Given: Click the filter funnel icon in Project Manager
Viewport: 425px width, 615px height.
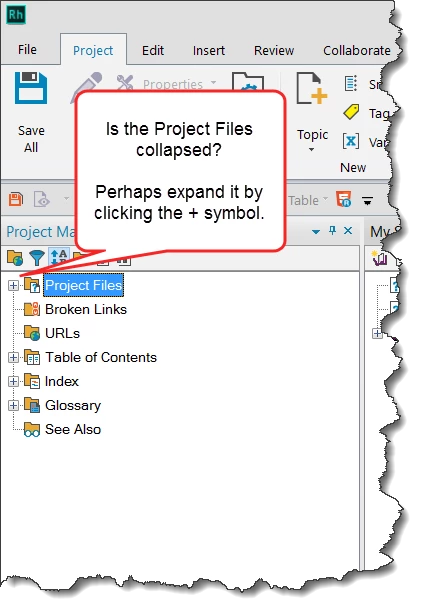Looking at the screenshot, I should tap(37, 258).
